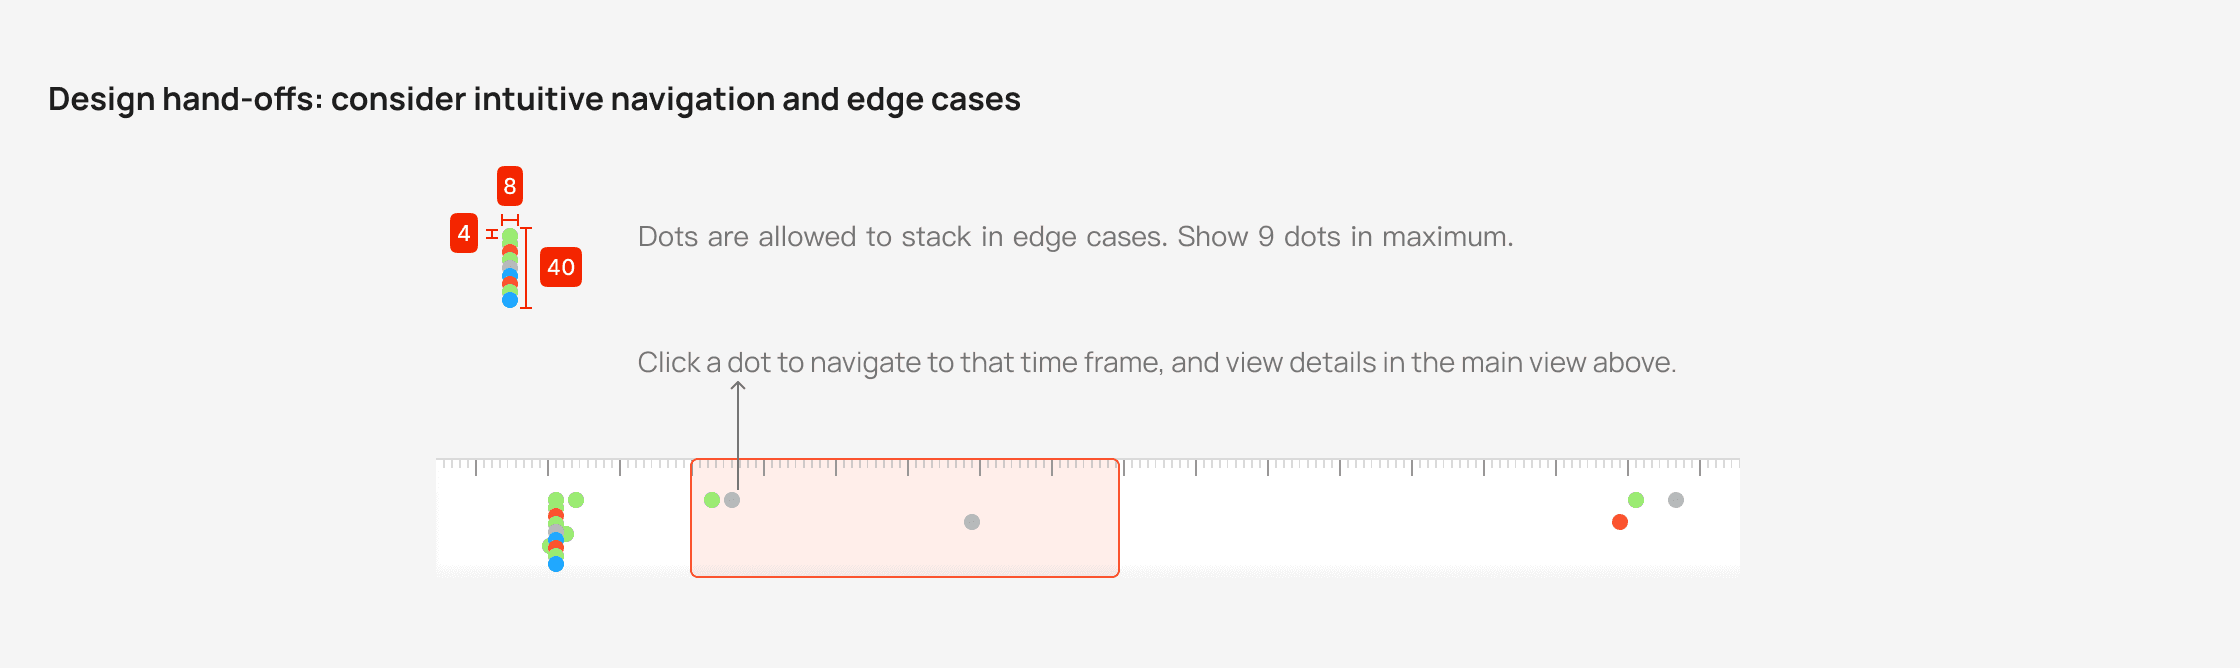Click the tall vertical height bracket beside the 40 badge
Viewport: 2240px width, 668px height.
526,268
